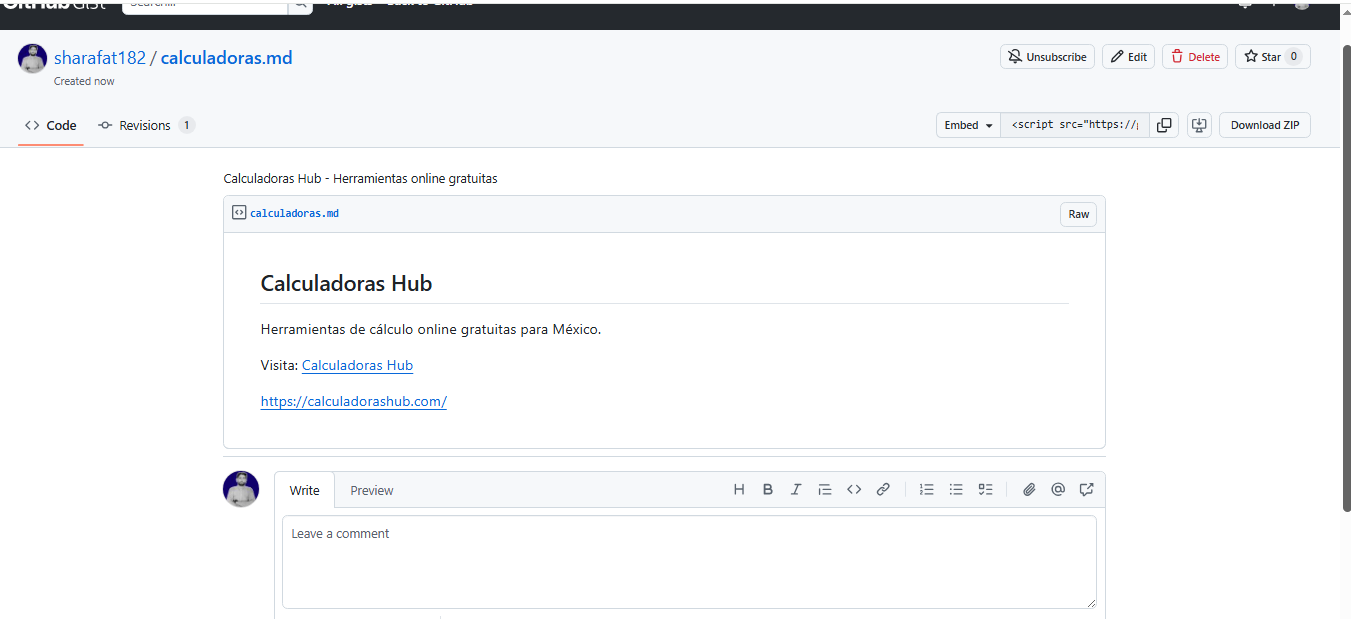
Task: Delete this gist
Action: 1195,57
